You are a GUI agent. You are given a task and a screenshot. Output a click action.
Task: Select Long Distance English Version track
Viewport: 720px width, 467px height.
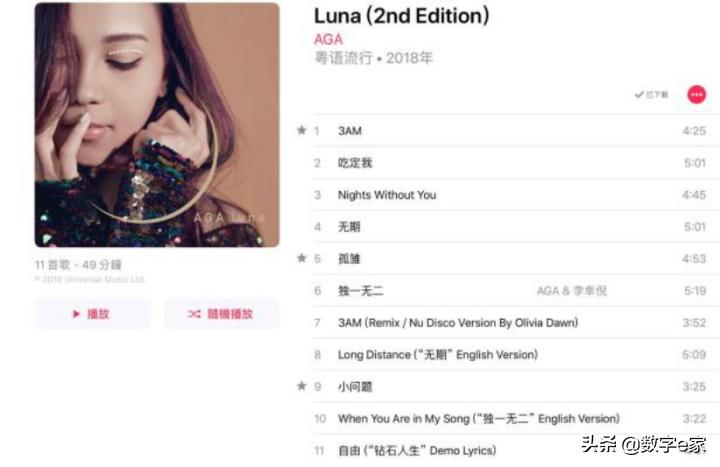click(510, 354)
